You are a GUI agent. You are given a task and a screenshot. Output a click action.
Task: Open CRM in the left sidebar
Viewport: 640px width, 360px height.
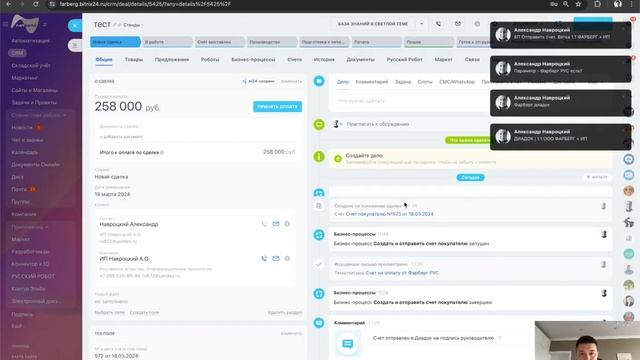17,53
